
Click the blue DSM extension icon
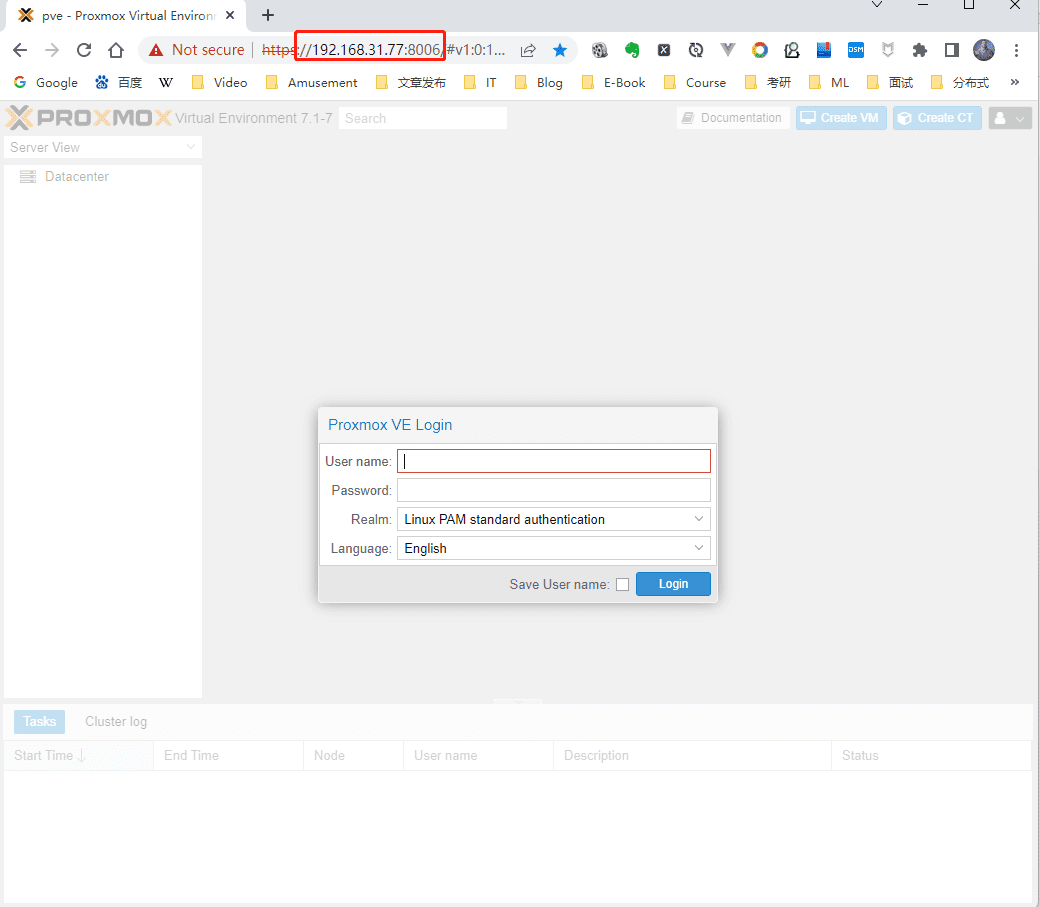click(856, 50)
